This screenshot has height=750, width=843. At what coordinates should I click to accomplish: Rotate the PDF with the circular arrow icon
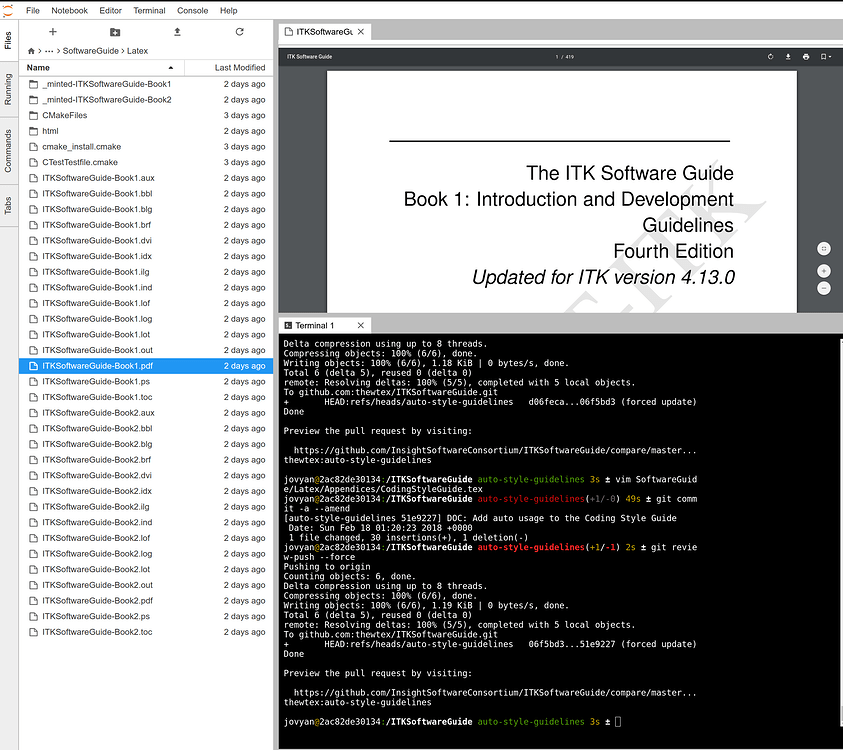click(x=769, y=57)
